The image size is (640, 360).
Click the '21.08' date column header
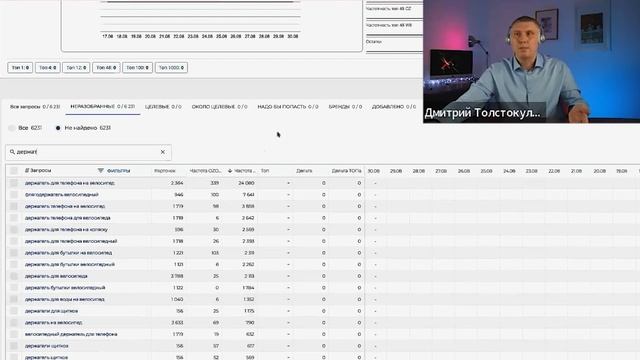[x=576, y=171]
